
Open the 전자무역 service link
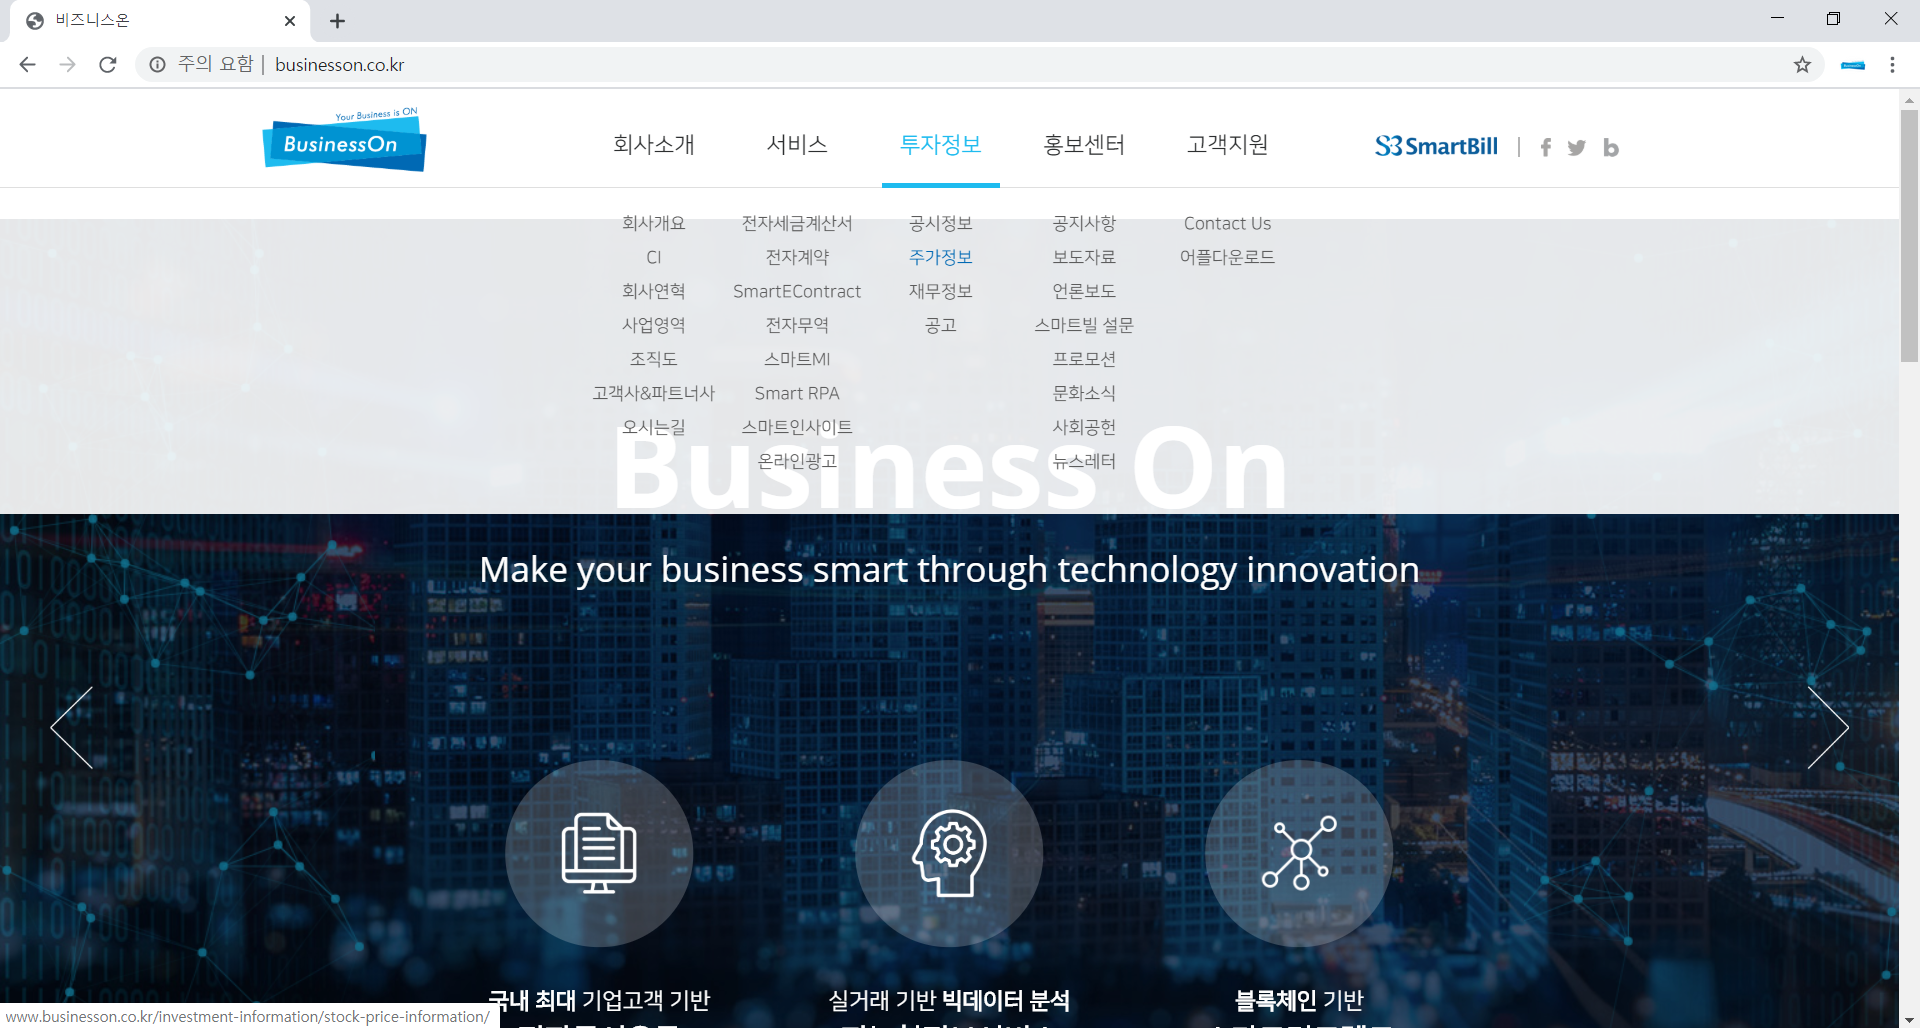coord(797,325)
